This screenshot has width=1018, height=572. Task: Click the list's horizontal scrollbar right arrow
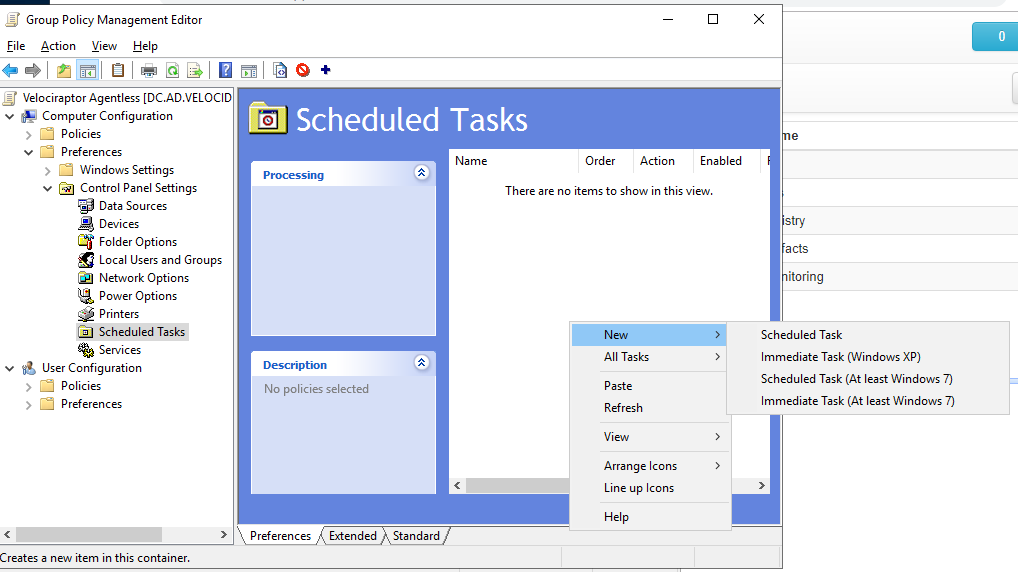click(761, 486)
